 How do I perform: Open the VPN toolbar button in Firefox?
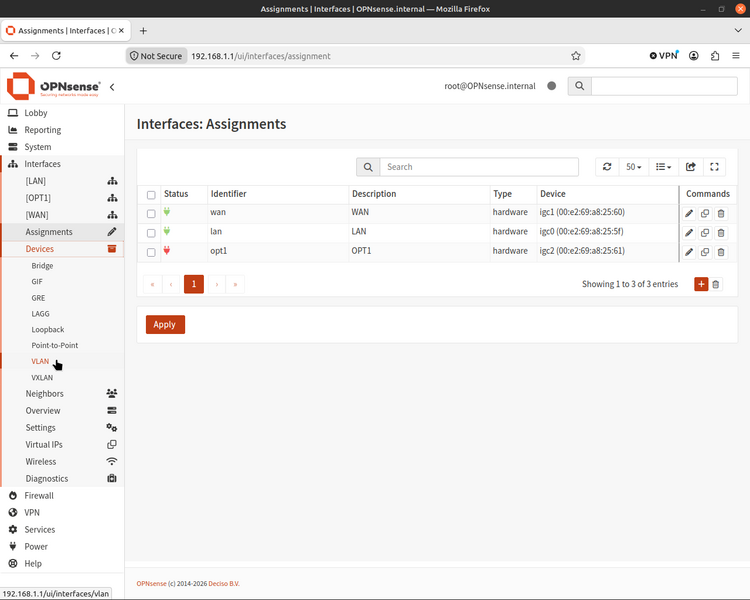click(664, 56)
